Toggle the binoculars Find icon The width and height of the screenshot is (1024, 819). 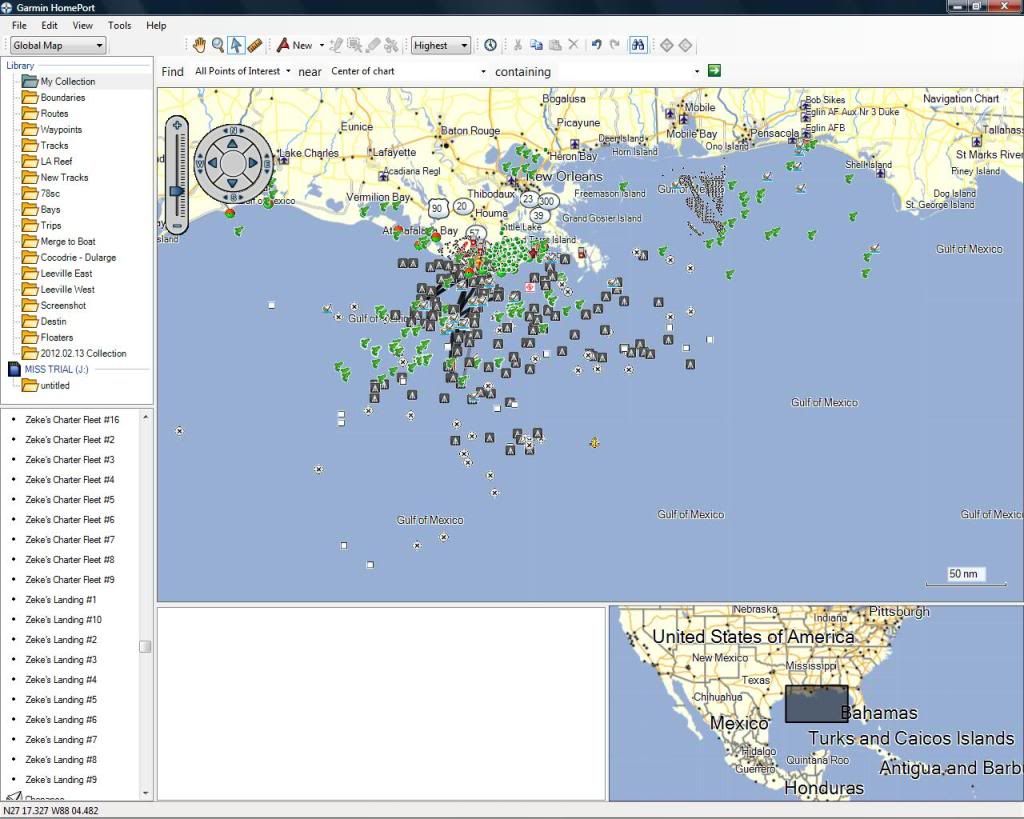(638, 44)
